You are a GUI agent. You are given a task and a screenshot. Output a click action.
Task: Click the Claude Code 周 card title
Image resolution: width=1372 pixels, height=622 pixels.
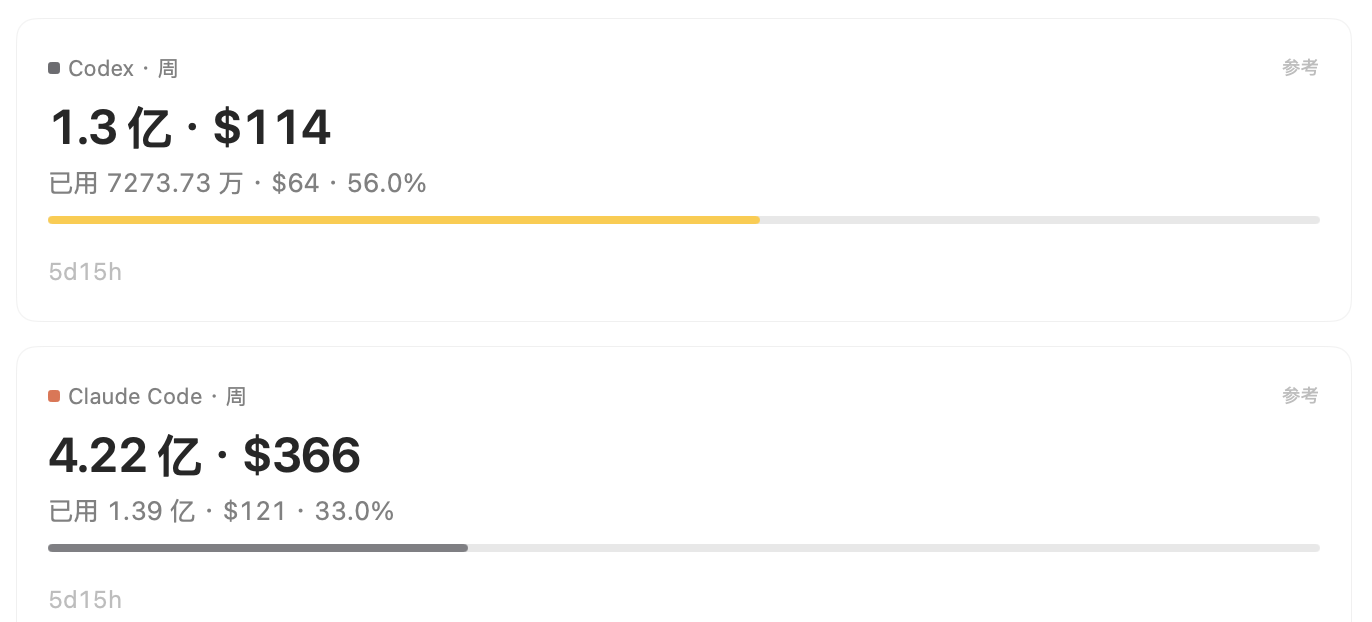coord(157,396)
